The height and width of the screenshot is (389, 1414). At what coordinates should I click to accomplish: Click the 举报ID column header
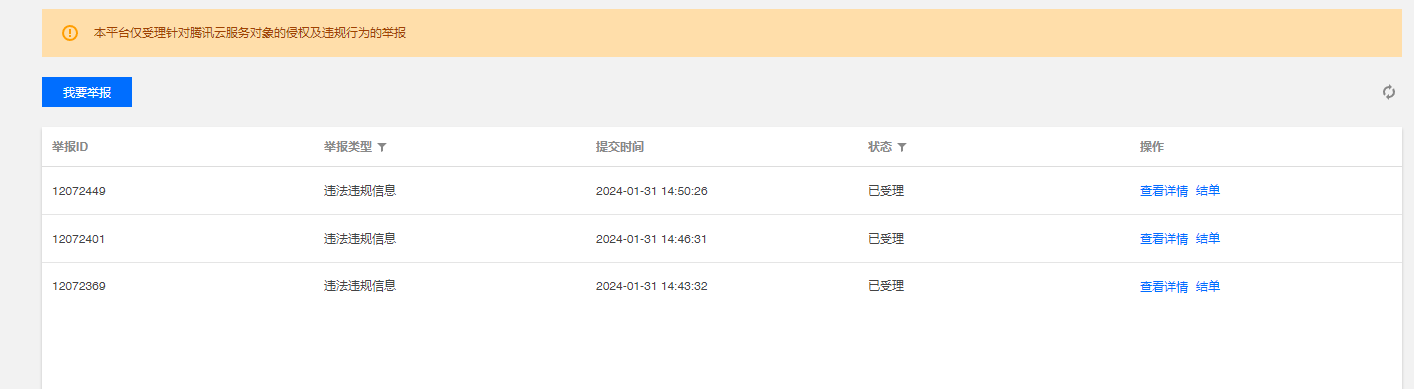coord(70,147)
